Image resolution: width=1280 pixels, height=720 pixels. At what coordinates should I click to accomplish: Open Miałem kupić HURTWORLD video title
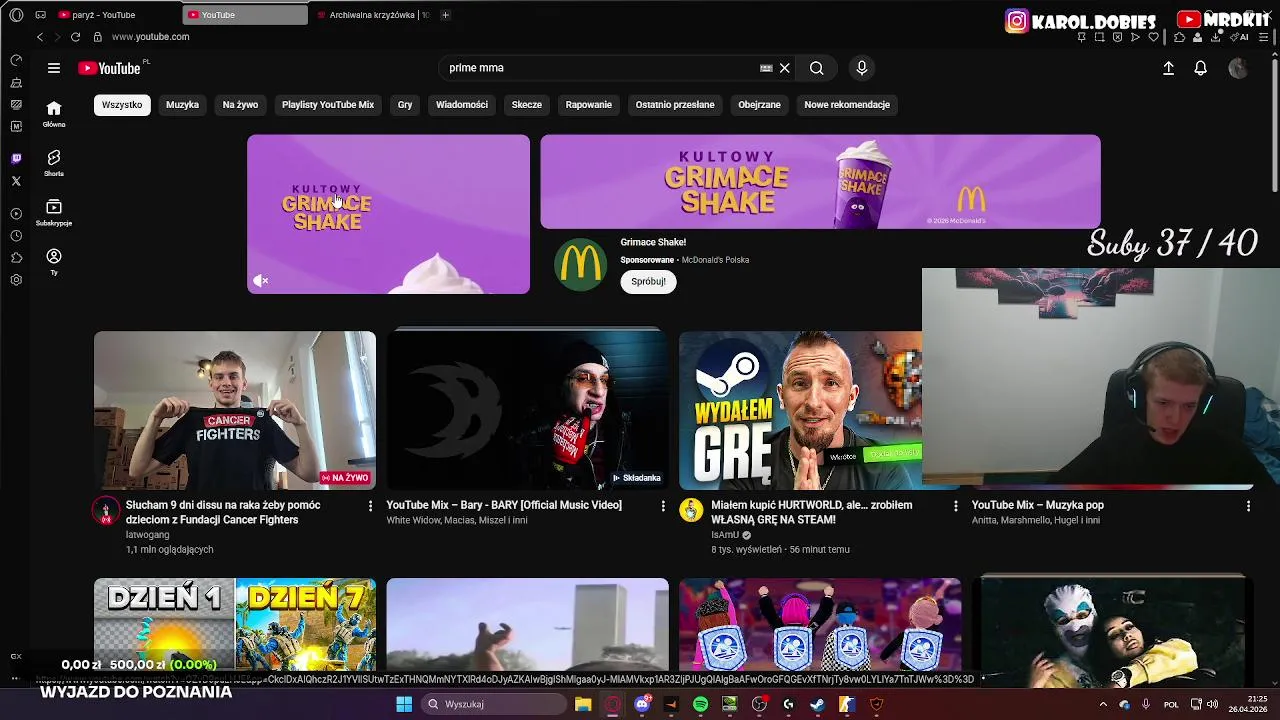point(812,513)
